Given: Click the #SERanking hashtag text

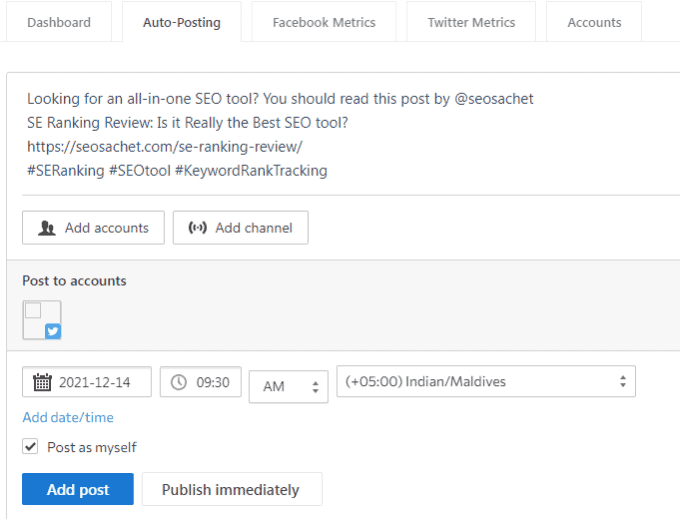Looking at the screenshot, I should tap(65, 170).
